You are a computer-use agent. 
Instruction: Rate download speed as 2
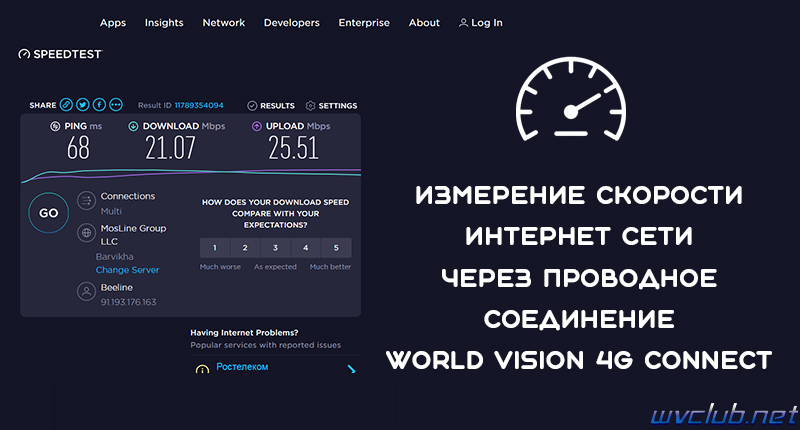click(245, 248)
